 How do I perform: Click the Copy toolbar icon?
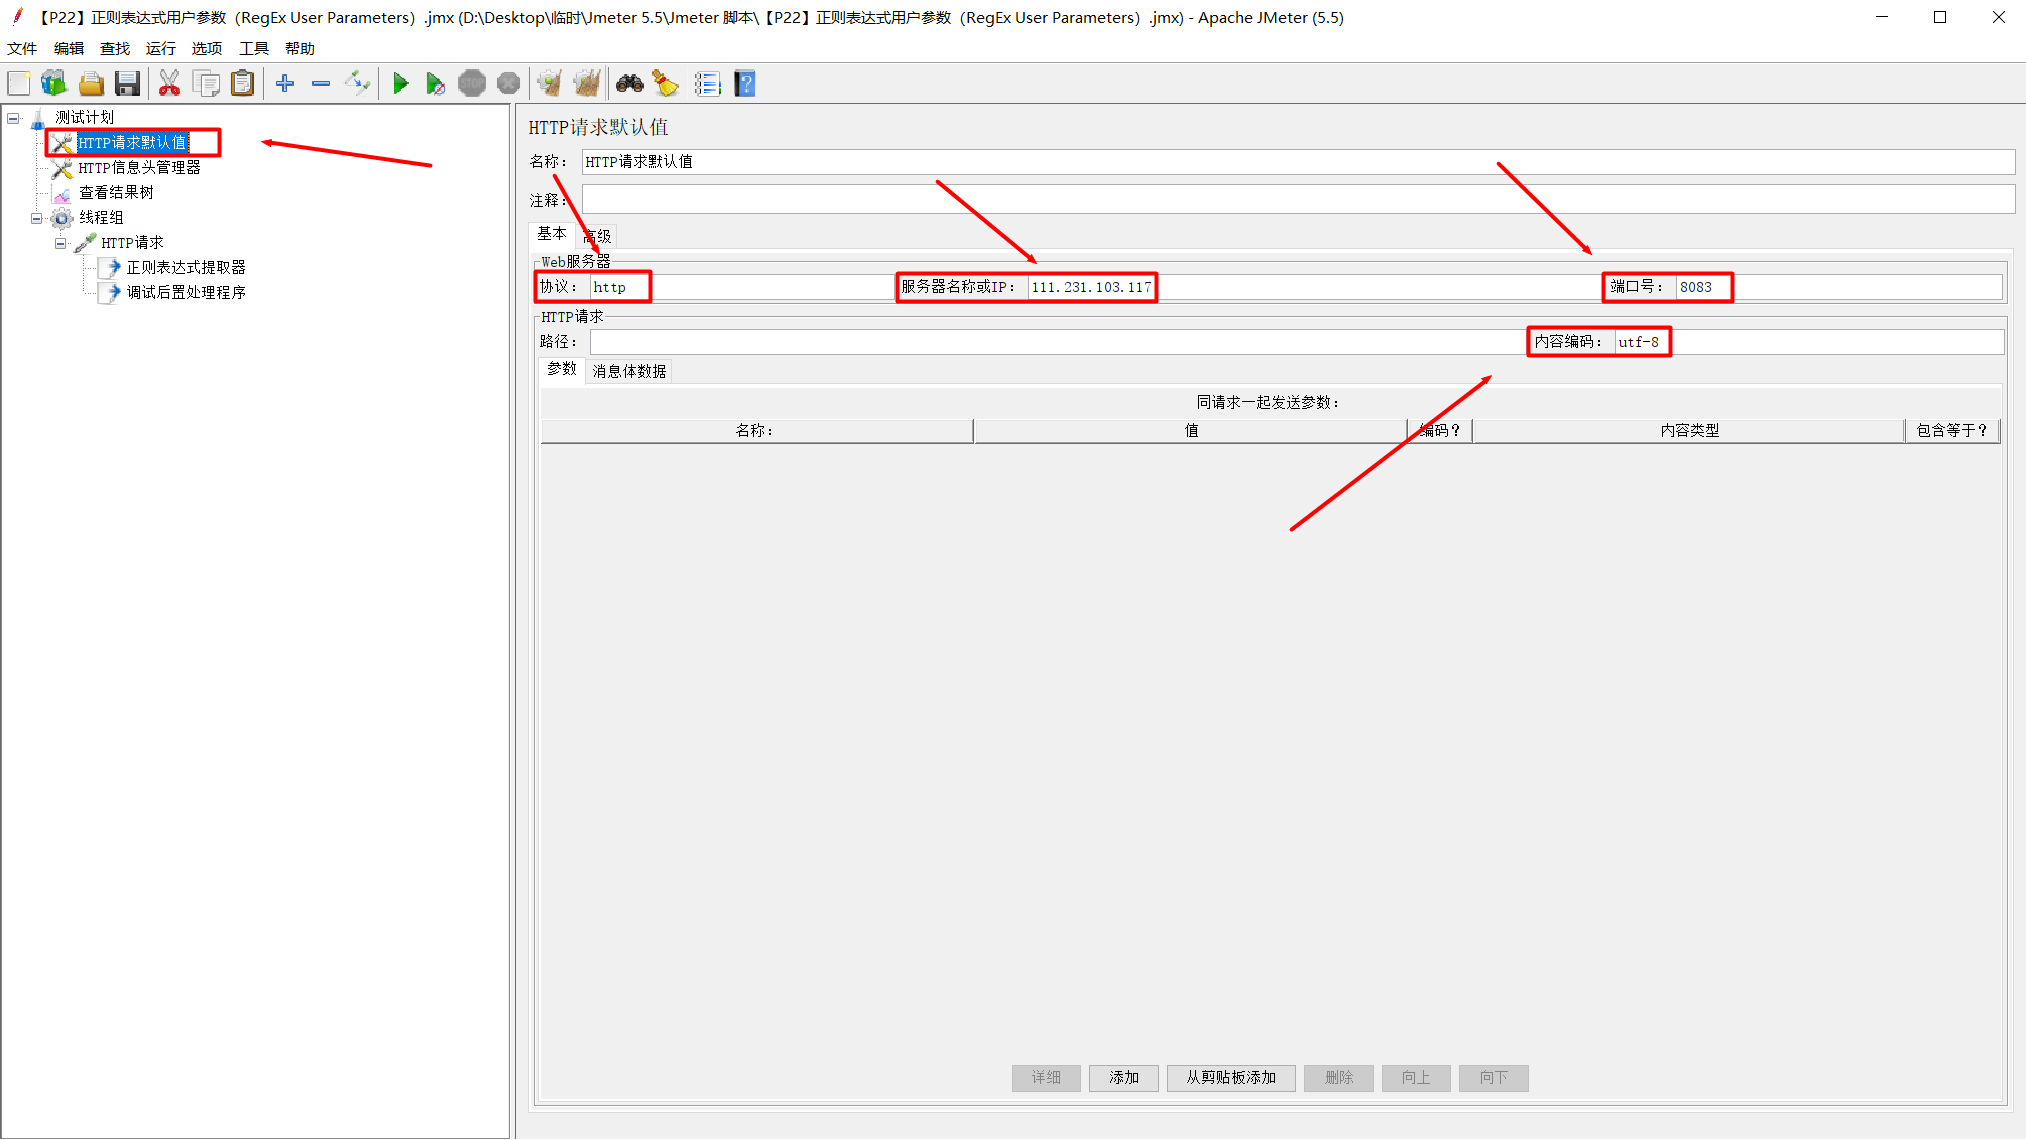(x=207, y=84)
